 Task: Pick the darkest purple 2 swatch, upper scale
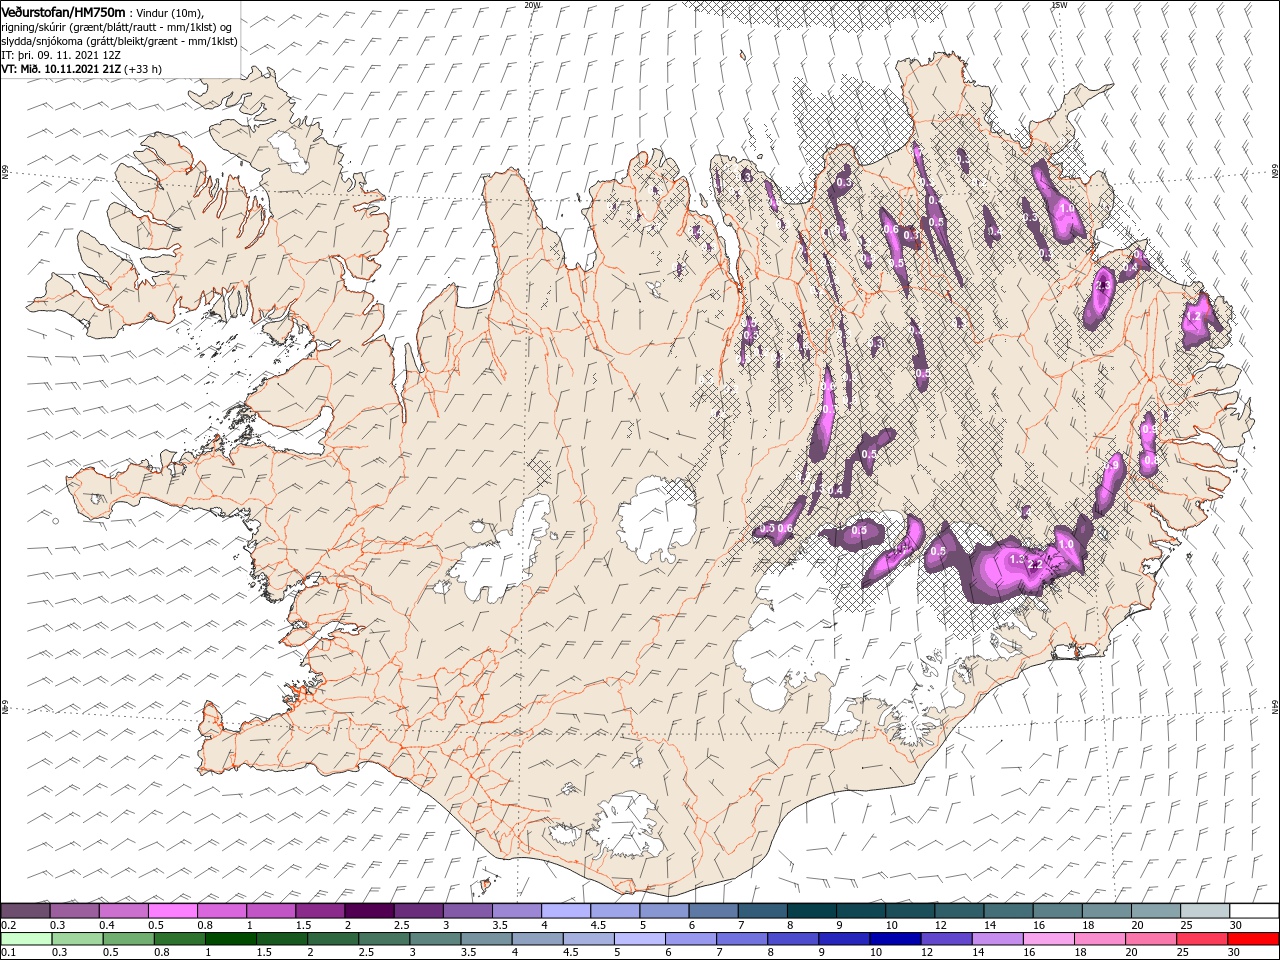coord(369,911)
